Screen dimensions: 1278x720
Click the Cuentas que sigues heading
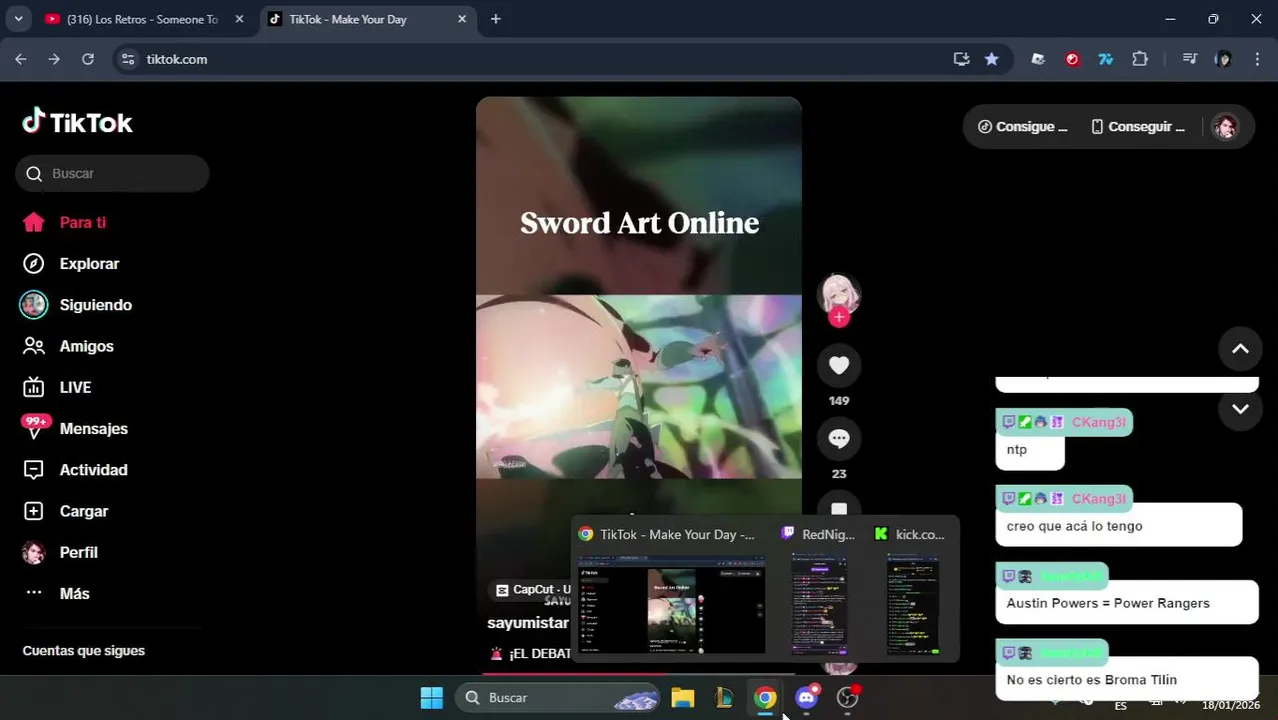[x=84, y=651]
